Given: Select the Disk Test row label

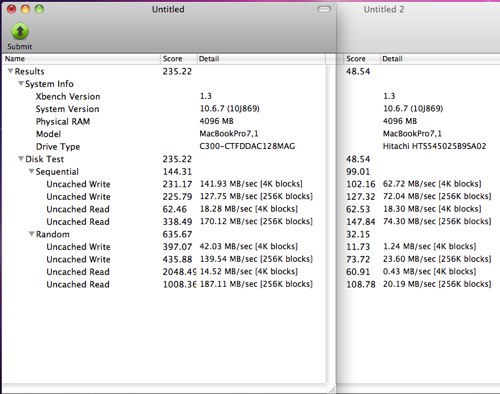Looking at the screenshot, I should point(44,159).
